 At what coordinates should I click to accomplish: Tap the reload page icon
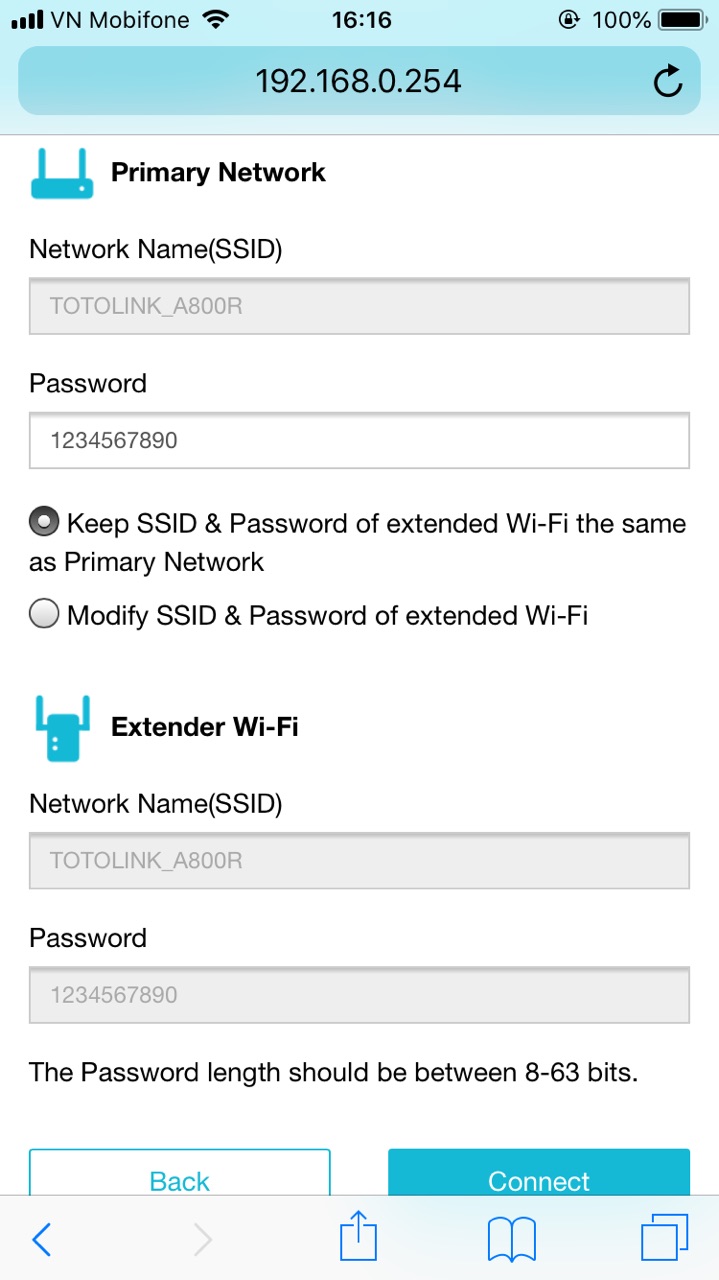pos(668,82)
